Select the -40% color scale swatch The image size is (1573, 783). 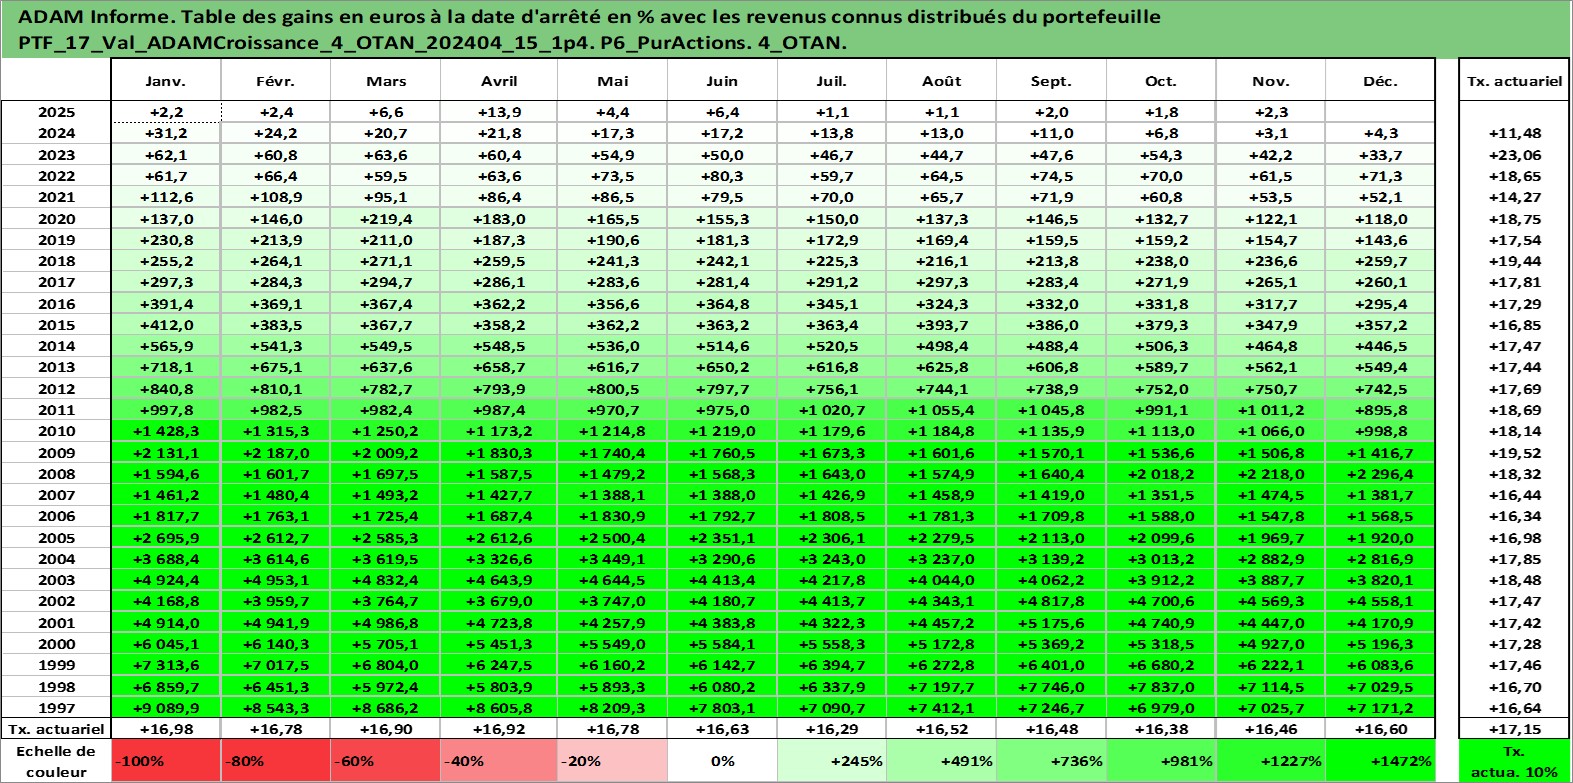coord(499,761)
